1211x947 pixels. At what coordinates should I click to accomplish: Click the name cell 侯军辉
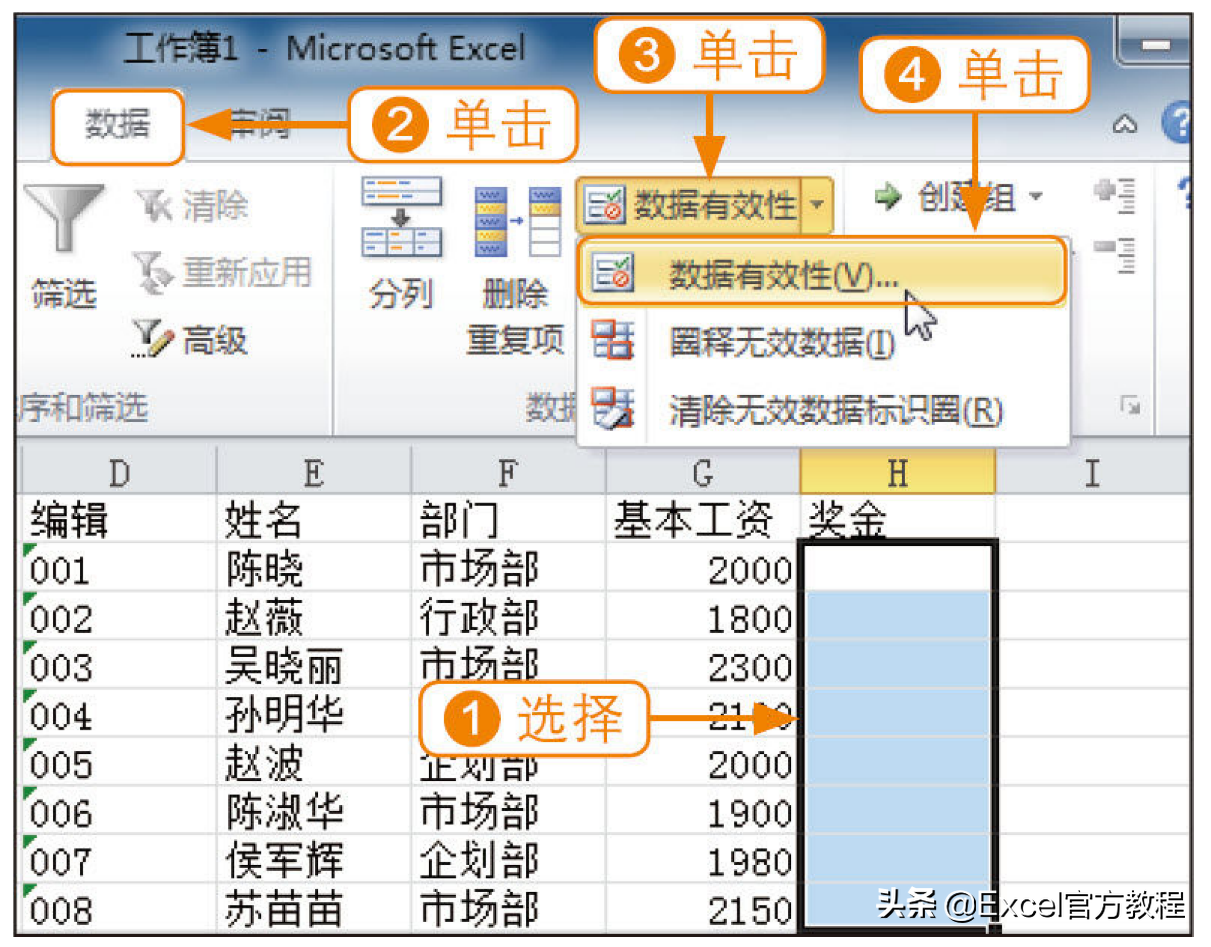tap(313, 860)
